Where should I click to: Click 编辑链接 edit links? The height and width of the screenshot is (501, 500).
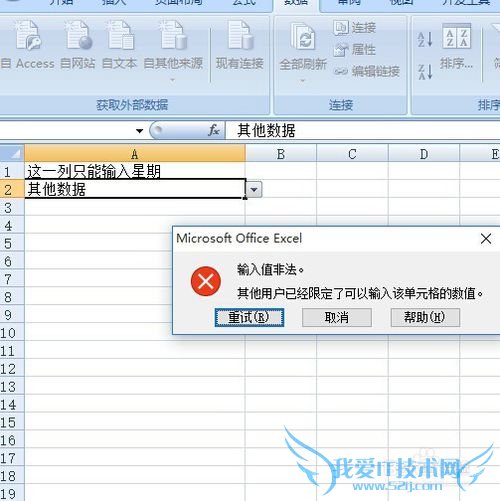[367, 71]
